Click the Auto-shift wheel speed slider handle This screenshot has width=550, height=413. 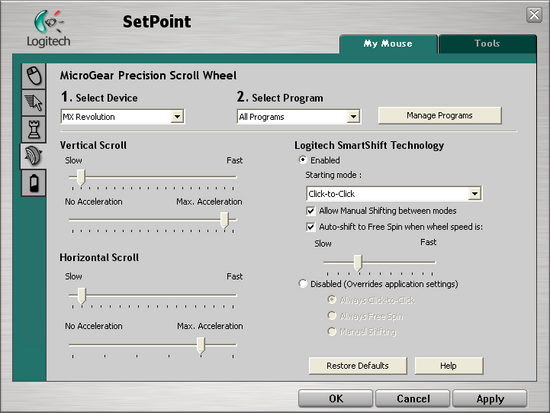click(x=358, y=263)
